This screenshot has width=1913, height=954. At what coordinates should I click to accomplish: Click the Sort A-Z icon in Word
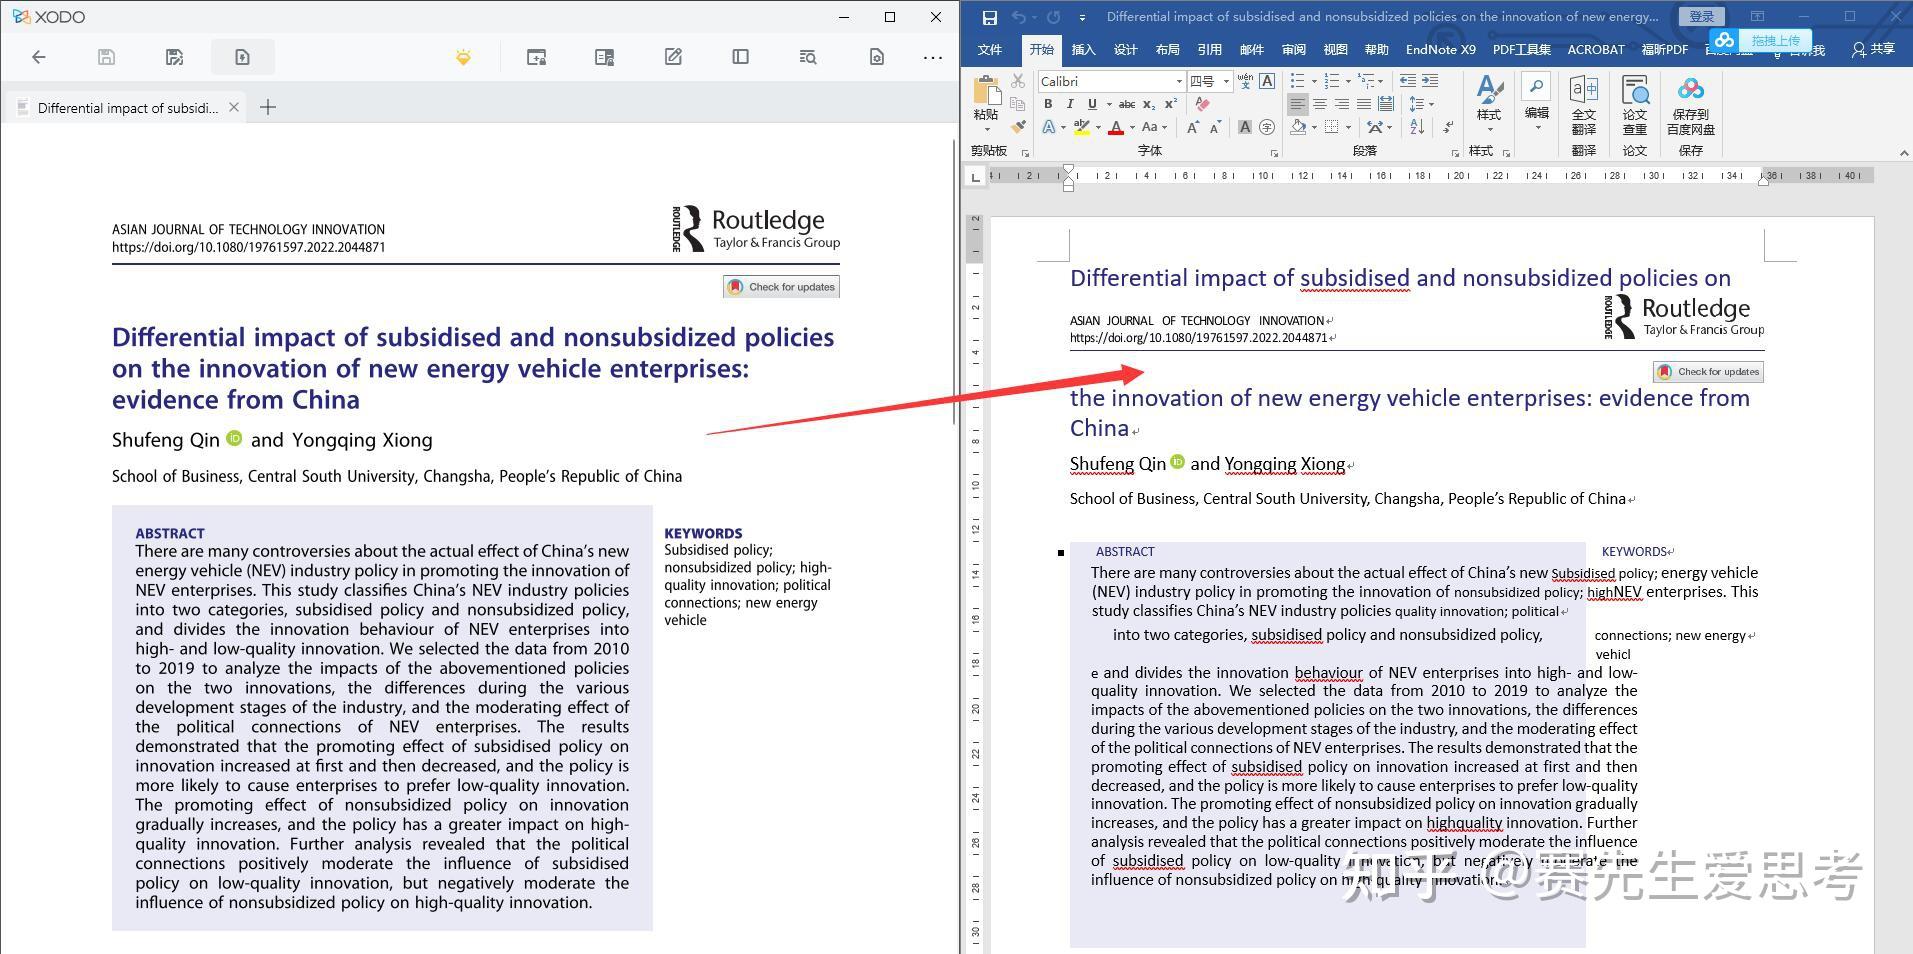(1417, 127)
